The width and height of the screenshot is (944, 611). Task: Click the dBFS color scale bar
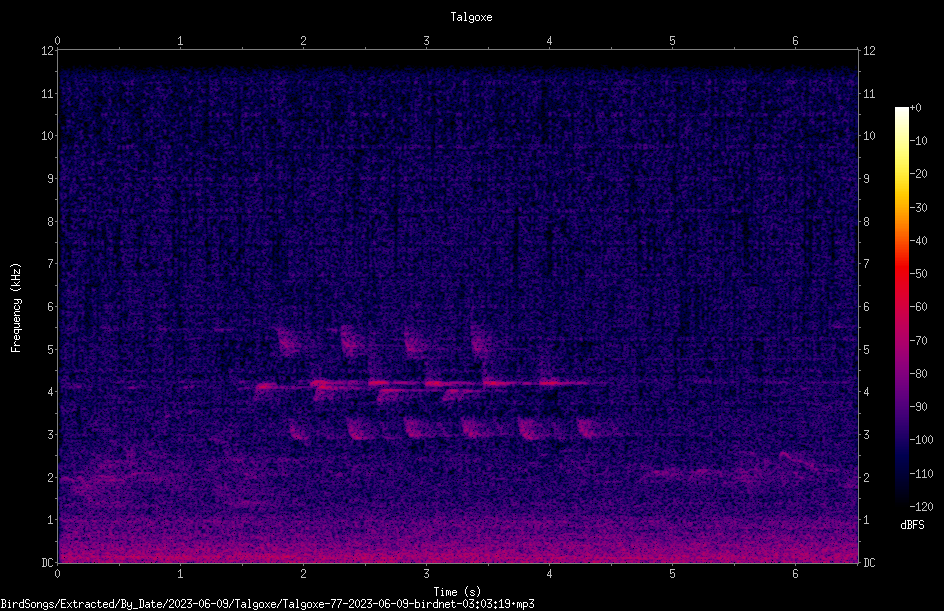901,307
